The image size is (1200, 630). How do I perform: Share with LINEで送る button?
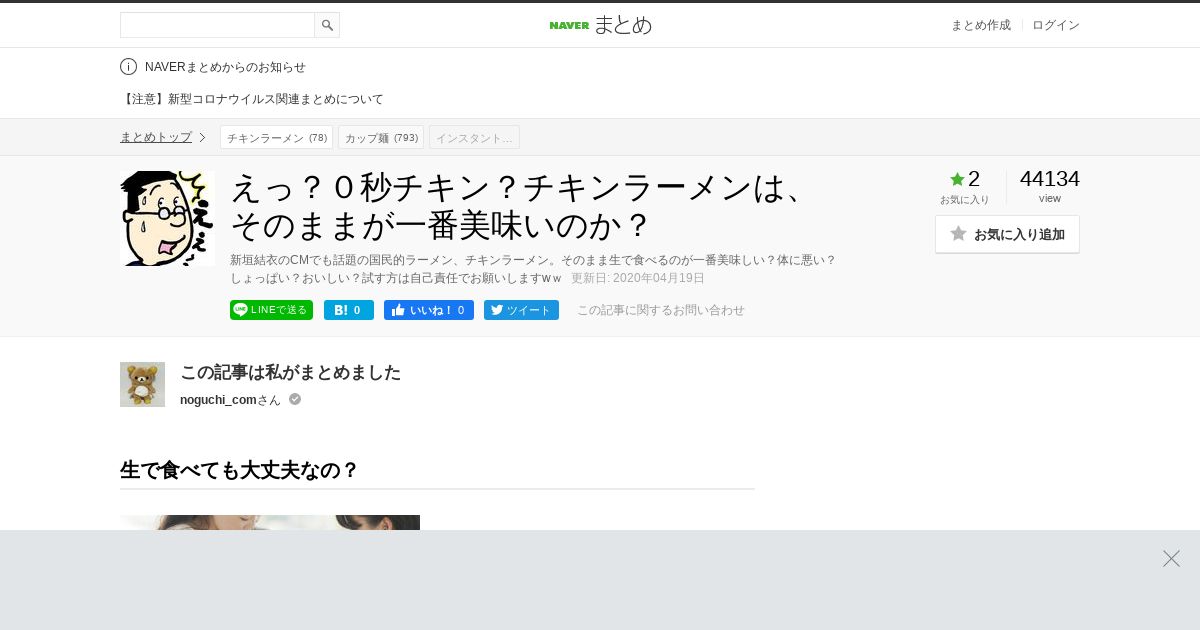click(271, 310)
